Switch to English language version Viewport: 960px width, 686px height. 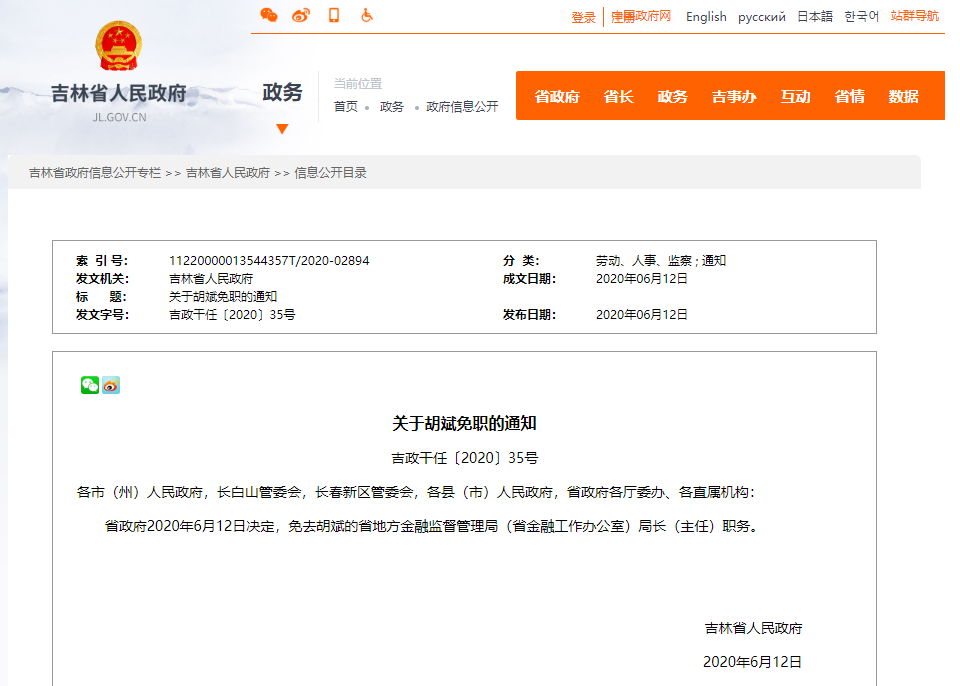coord(706,17)
